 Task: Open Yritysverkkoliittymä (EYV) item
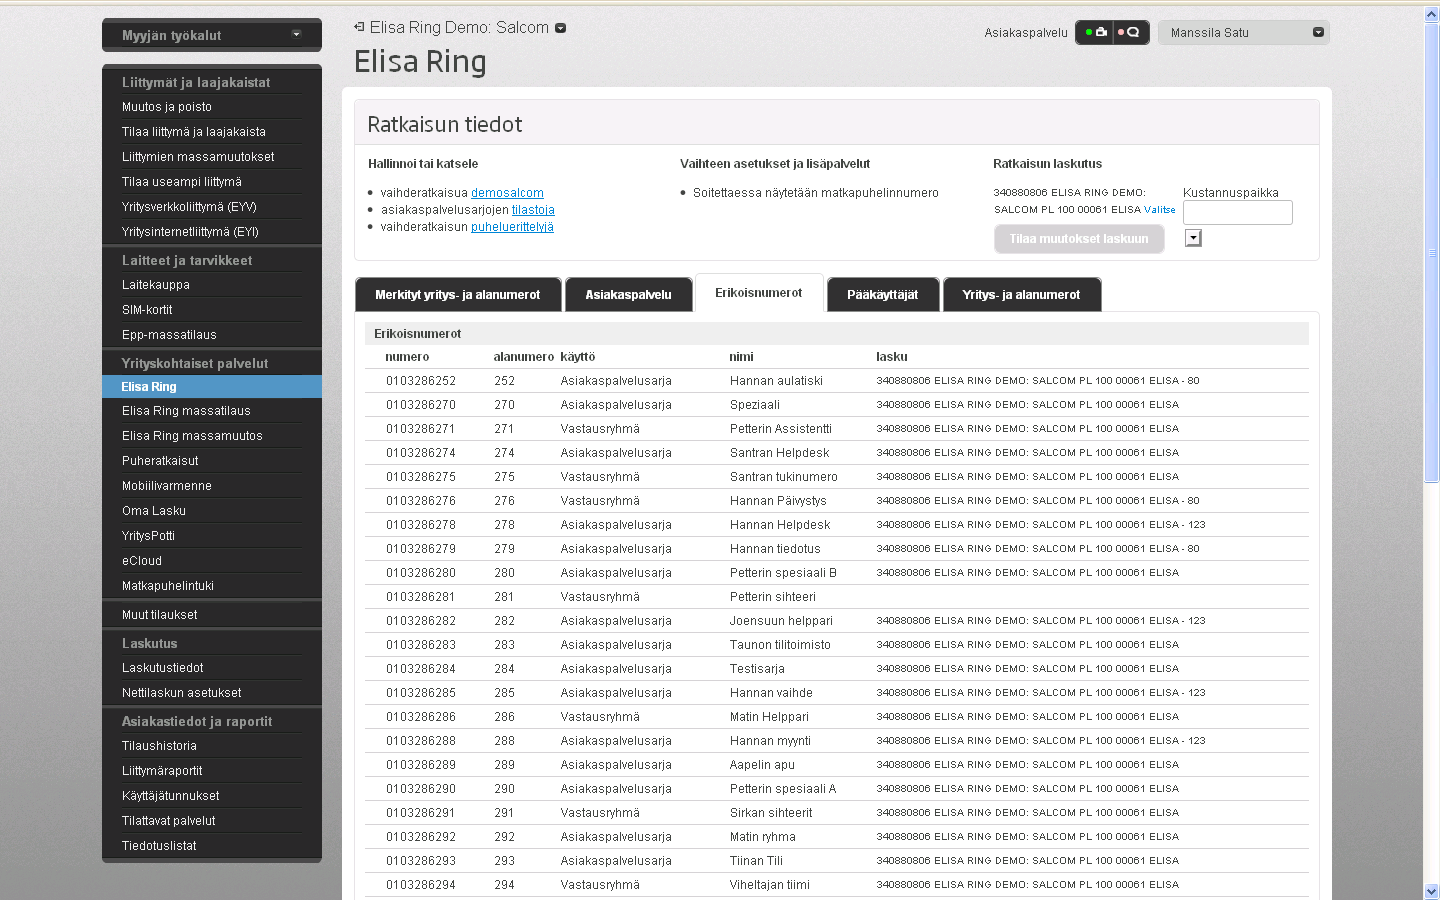pos(189,207)
